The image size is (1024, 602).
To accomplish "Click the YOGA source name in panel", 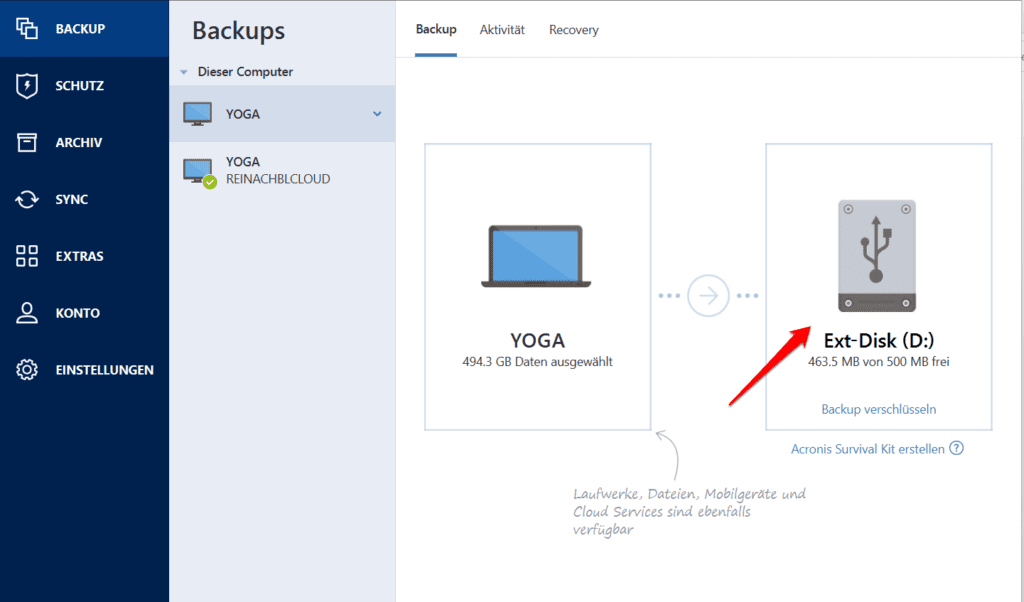I will tap(537, 340).
